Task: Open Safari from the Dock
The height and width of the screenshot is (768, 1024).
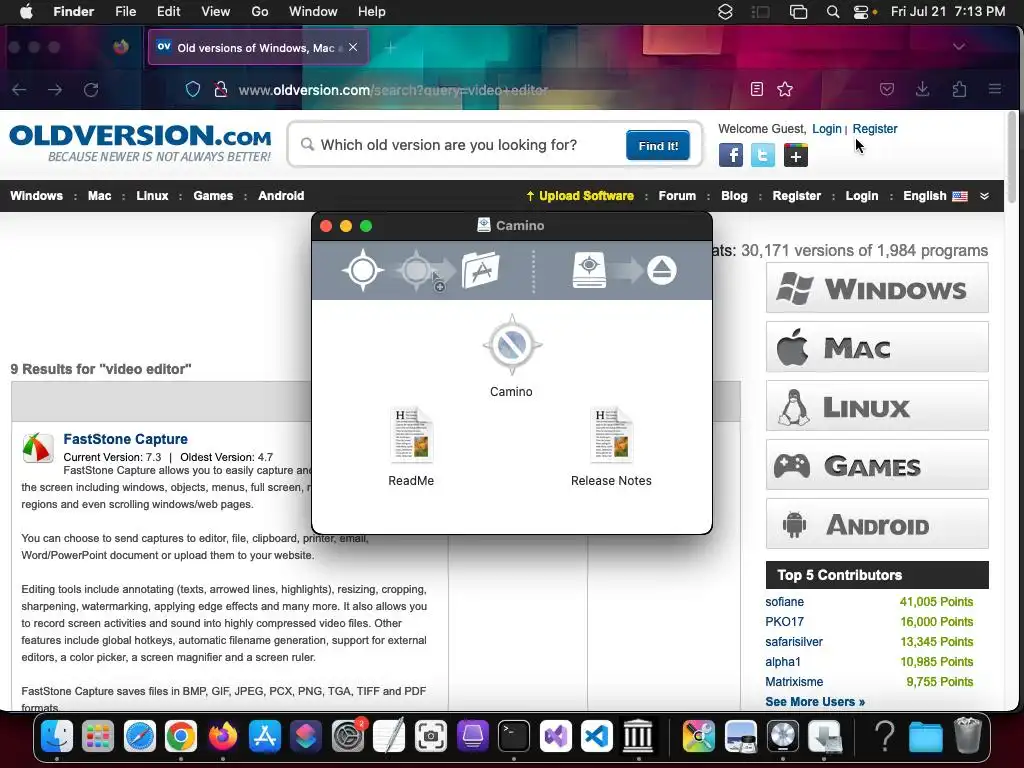Action: pos(140,736)
